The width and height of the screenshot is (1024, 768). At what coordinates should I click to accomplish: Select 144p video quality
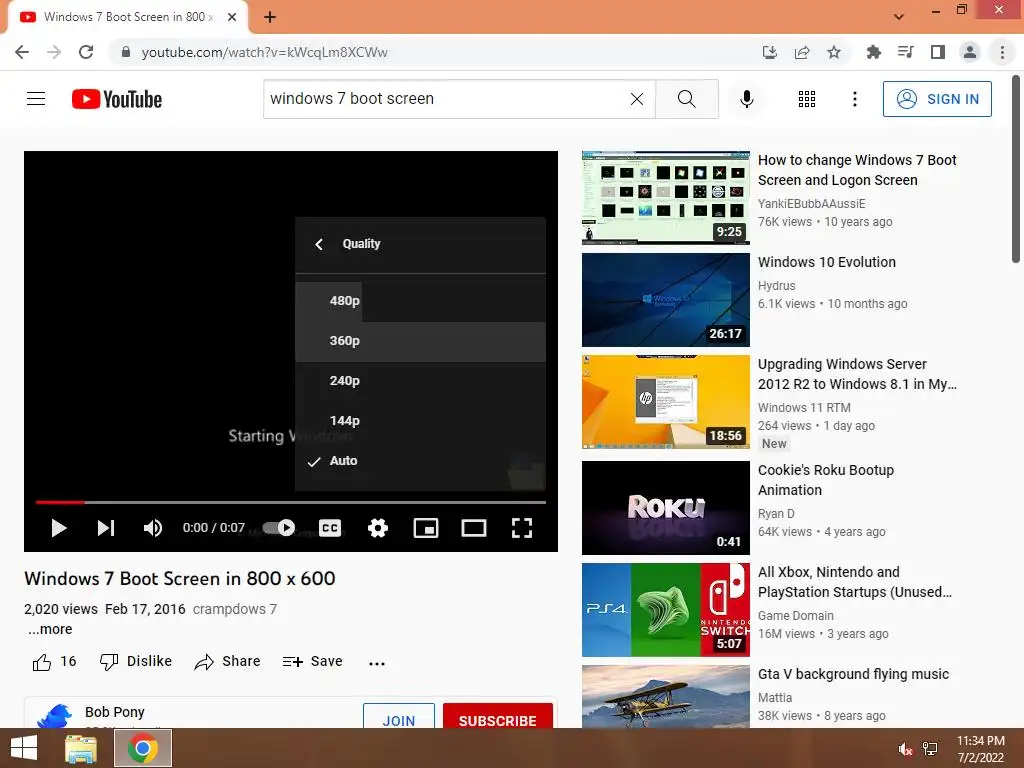(420, 421)
